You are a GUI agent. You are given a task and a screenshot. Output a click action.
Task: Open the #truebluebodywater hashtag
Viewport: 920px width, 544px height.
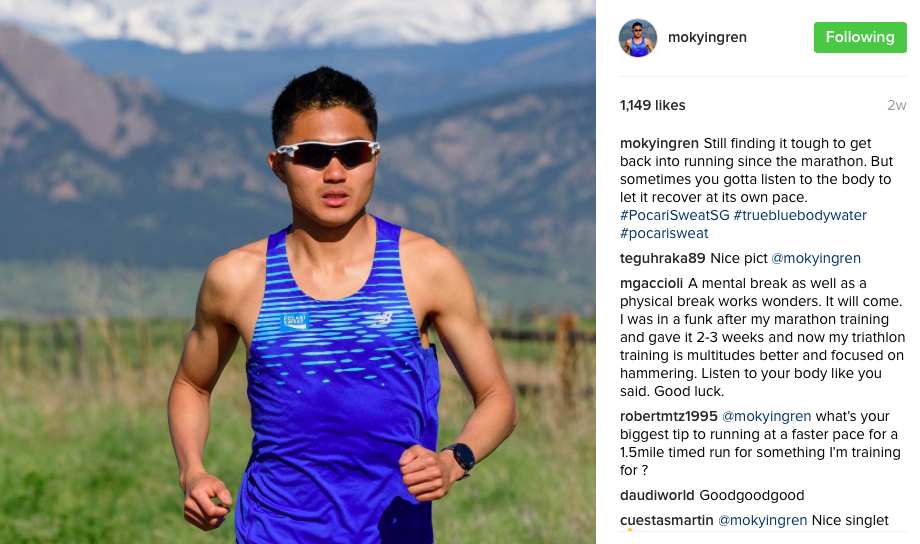click(x=800, y=215)
